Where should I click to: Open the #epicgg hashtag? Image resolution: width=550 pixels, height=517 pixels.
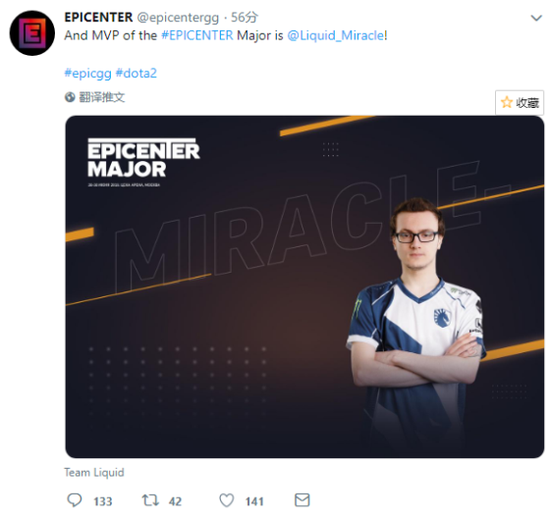[x=88, y=73]
